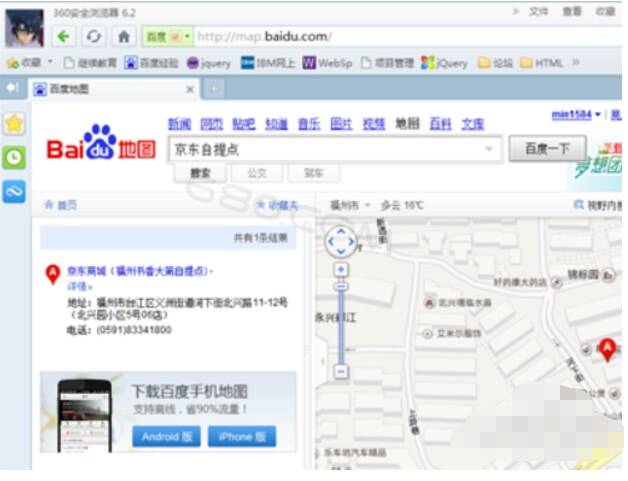Image resolution: width=628 pixels, height=481 pixels.
Task: Select the 驾车 tab under search box
Action: [314, 173]
